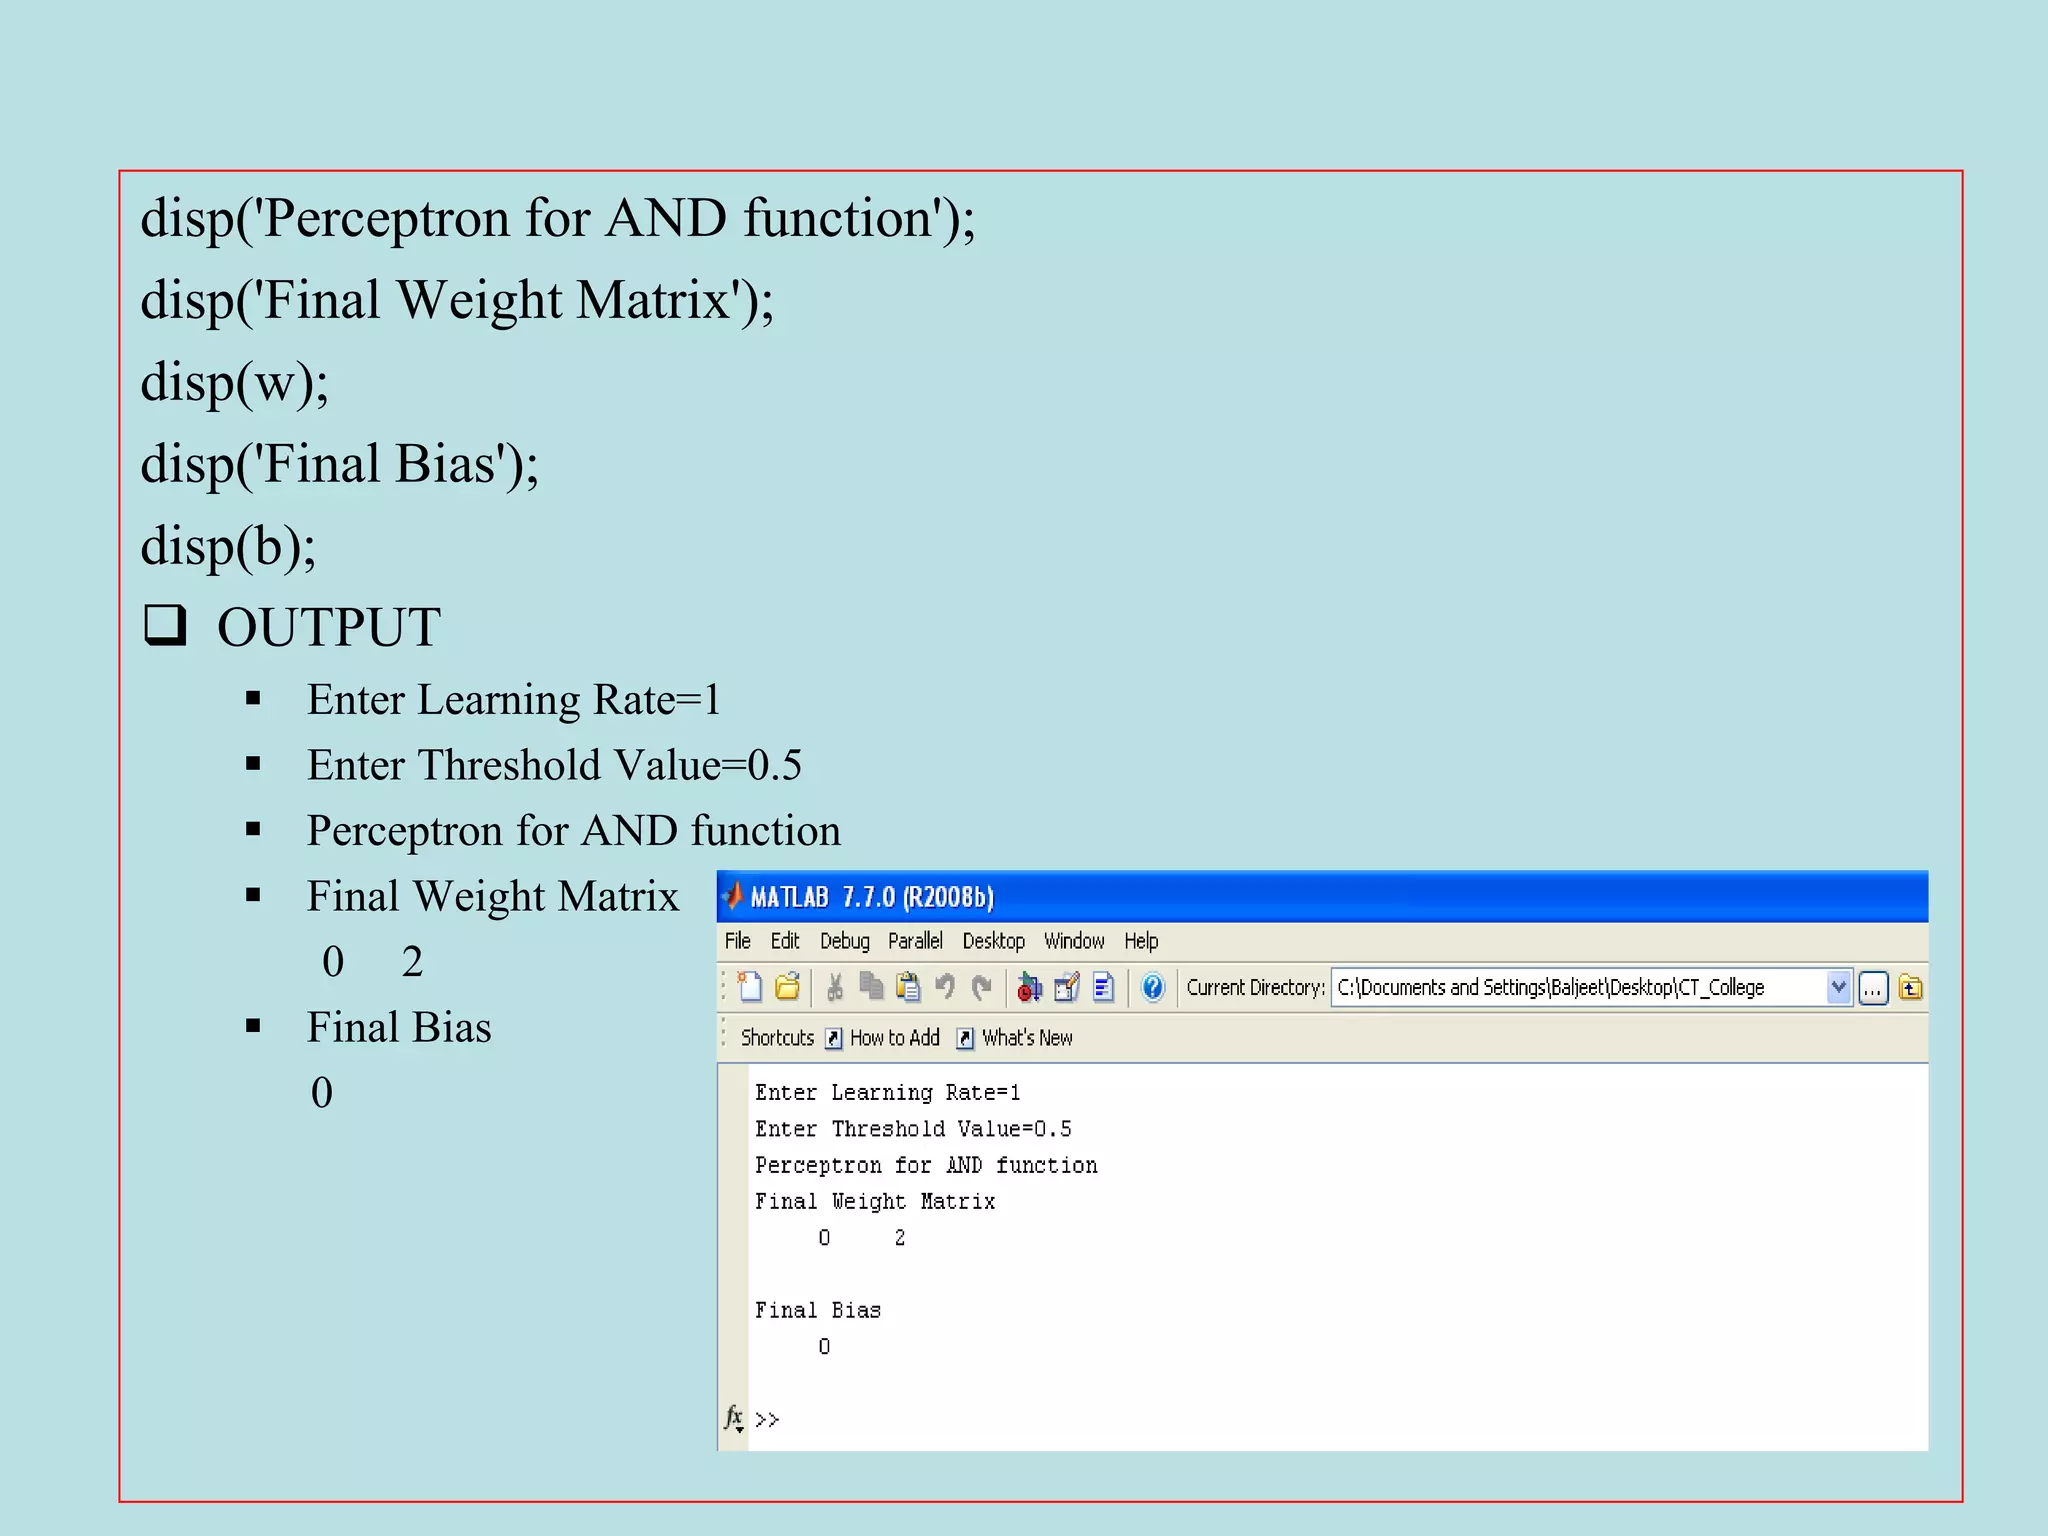Image resolution: width=2048 pixels, height=1536 pixels.
Task: Click inside the Current Directory path field
Action: click(1580, 988)
